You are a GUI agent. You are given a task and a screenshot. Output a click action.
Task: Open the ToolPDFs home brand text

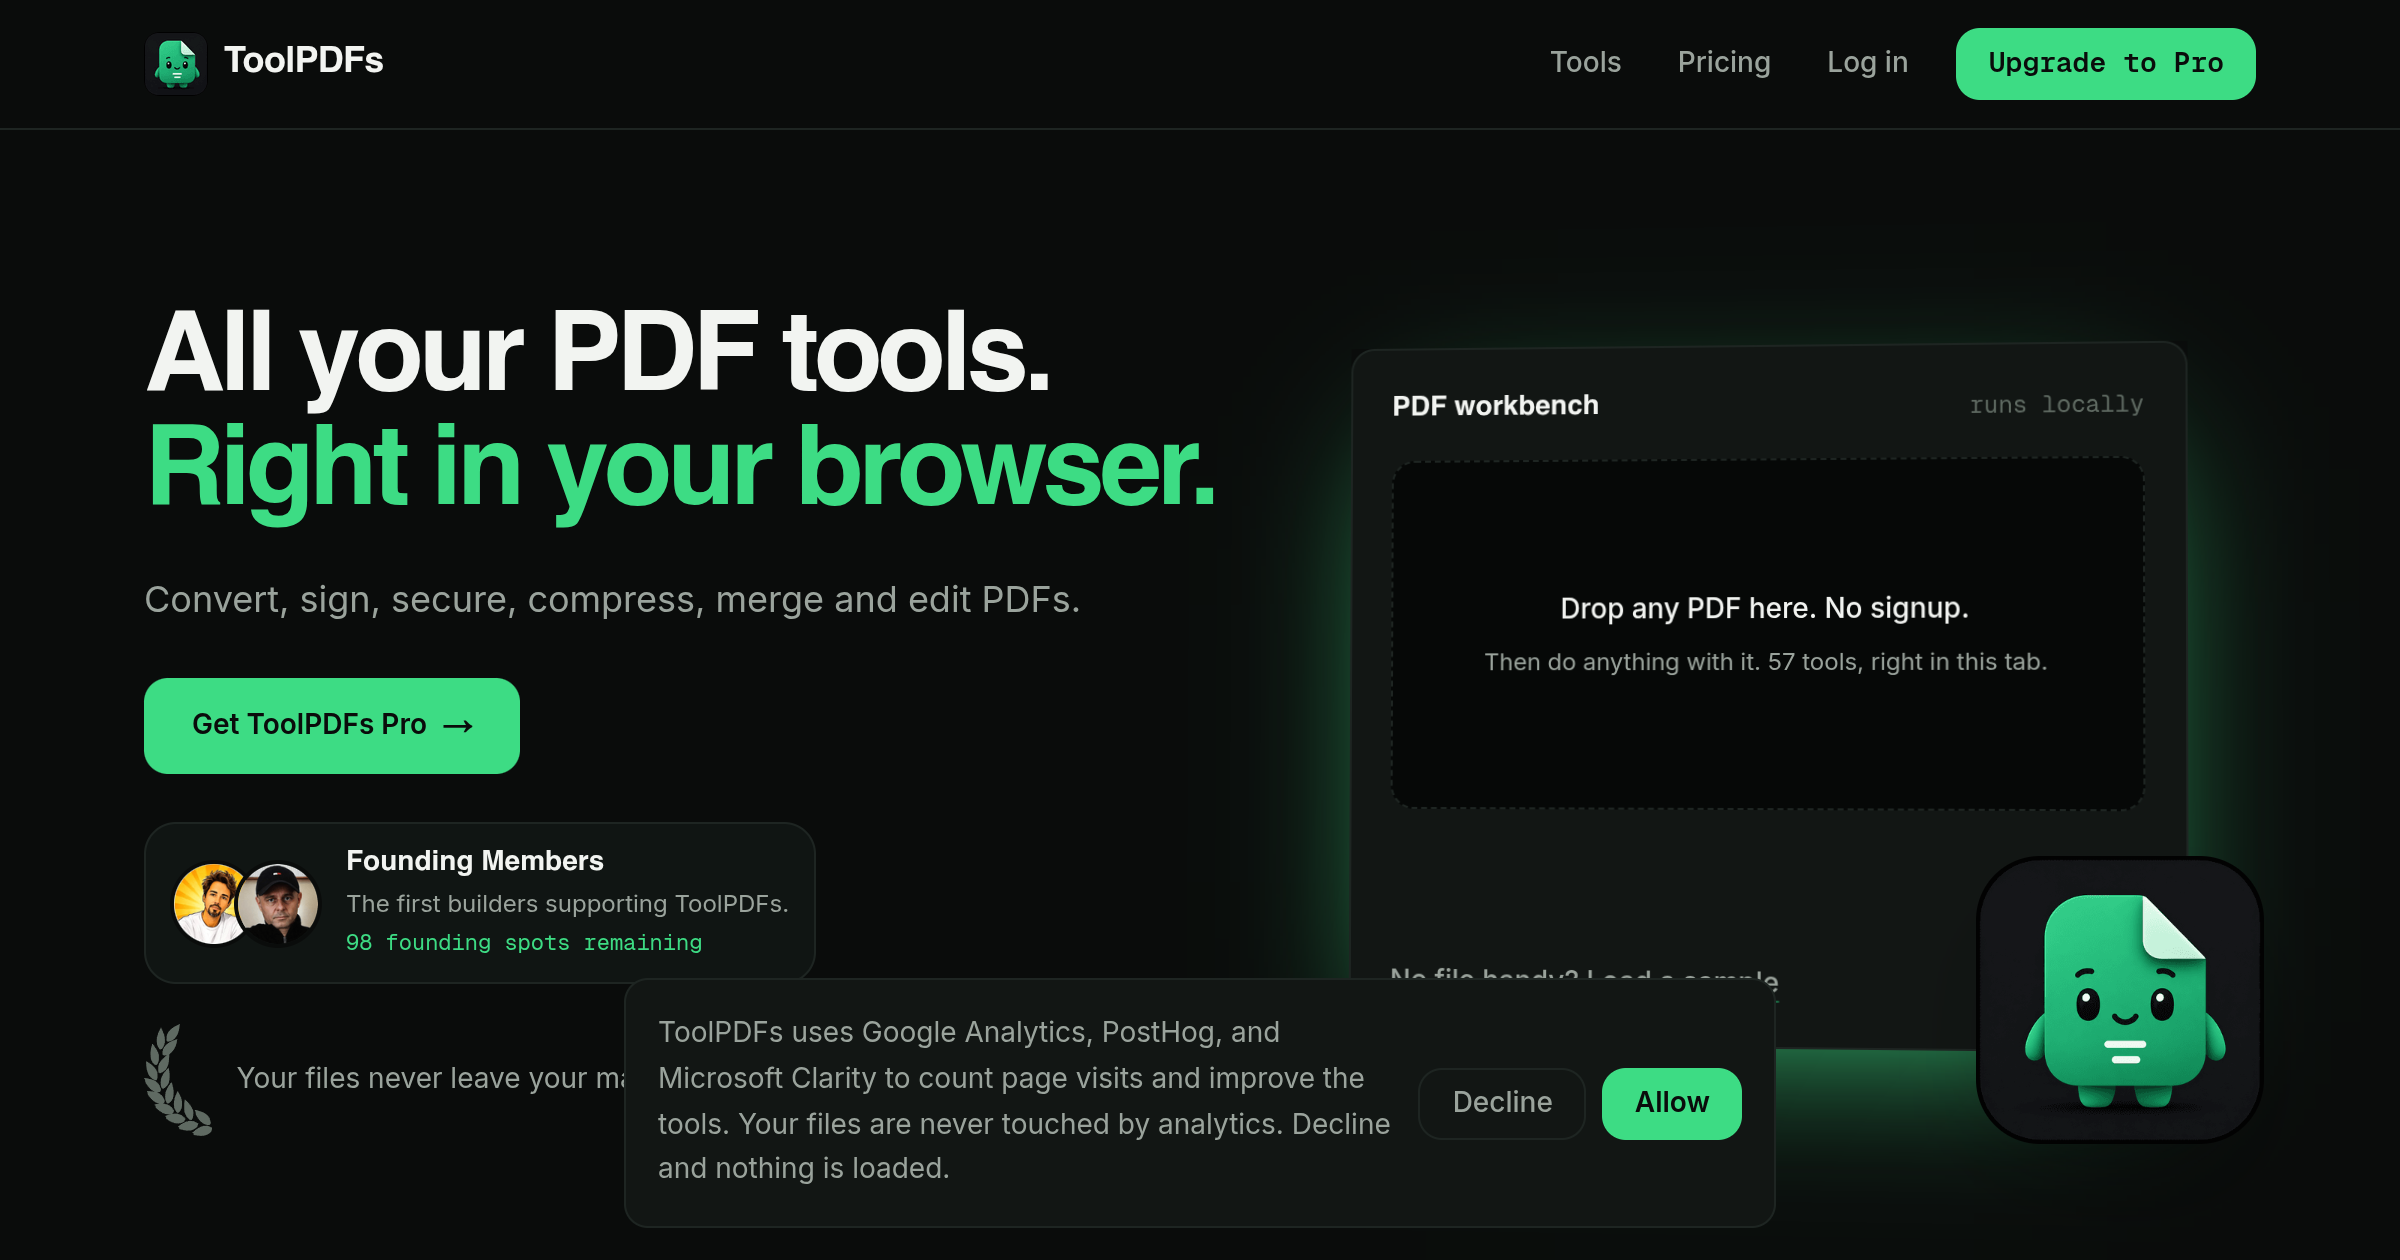point(303,61)
